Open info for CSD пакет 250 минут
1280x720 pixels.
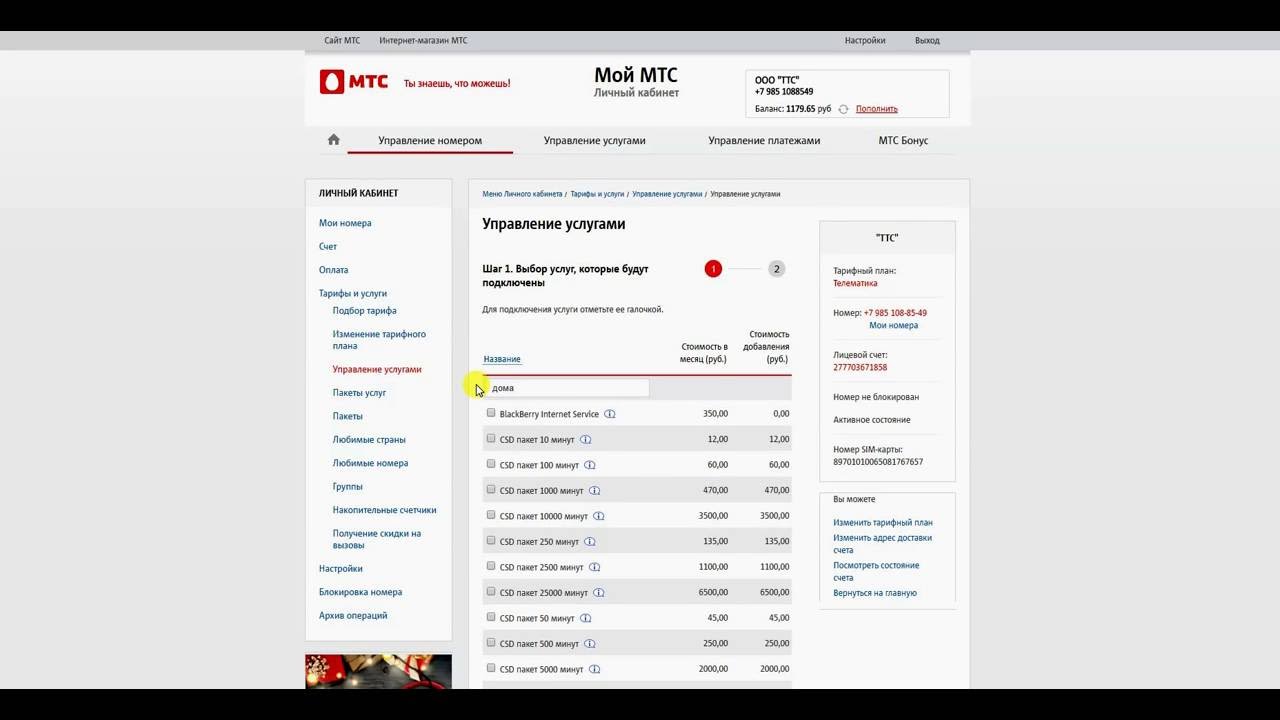point(590,542)
